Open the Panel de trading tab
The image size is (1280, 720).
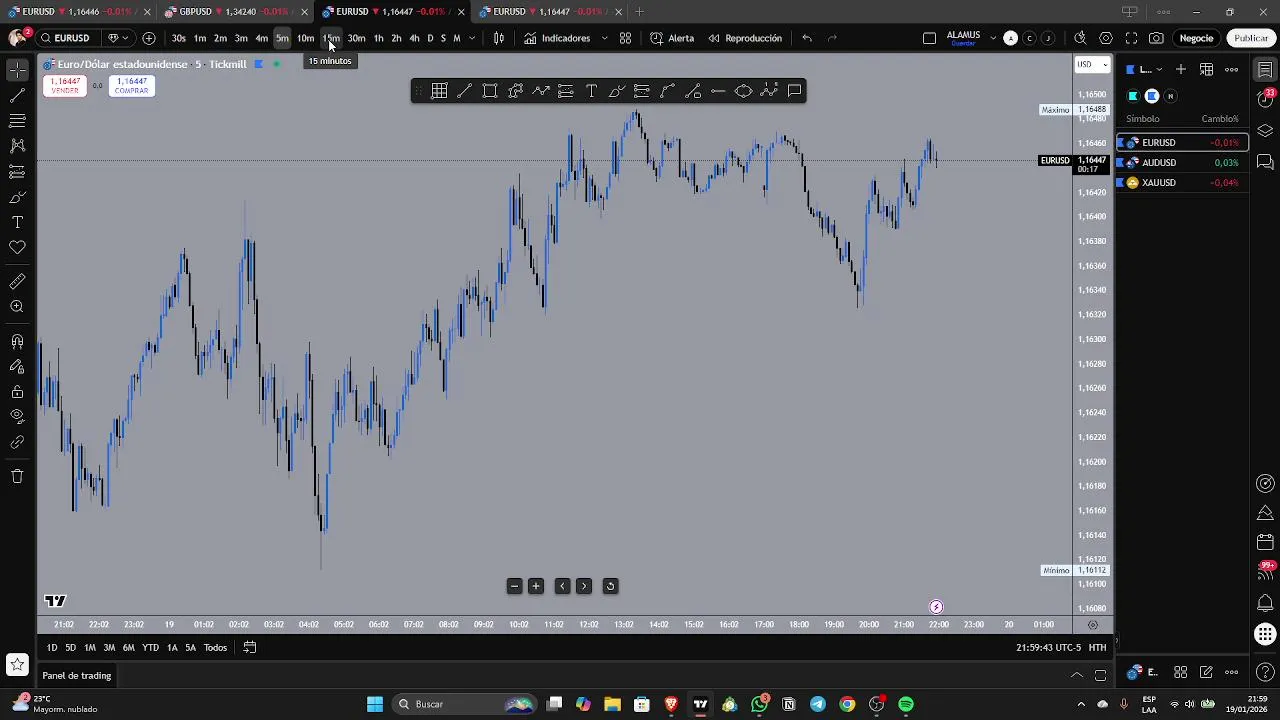point(77,675)
